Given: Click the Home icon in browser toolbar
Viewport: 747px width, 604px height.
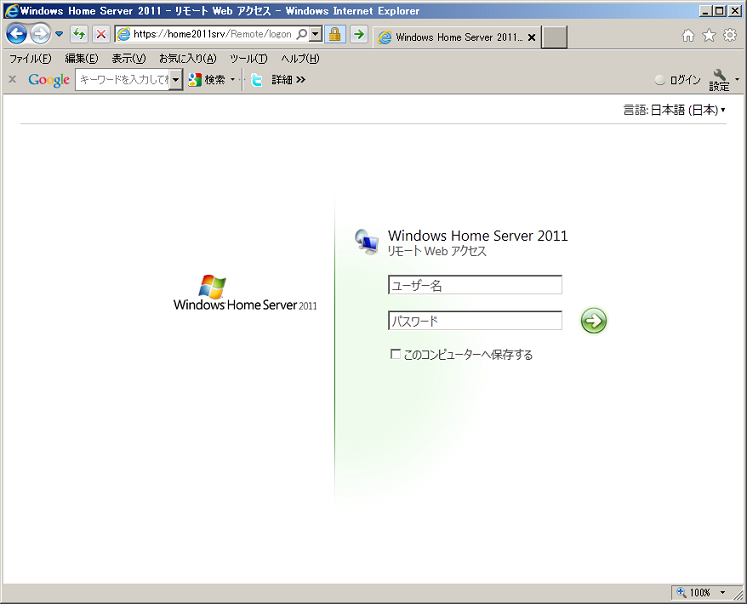Looking at the screenshot, I should click(x=688, y=35).
